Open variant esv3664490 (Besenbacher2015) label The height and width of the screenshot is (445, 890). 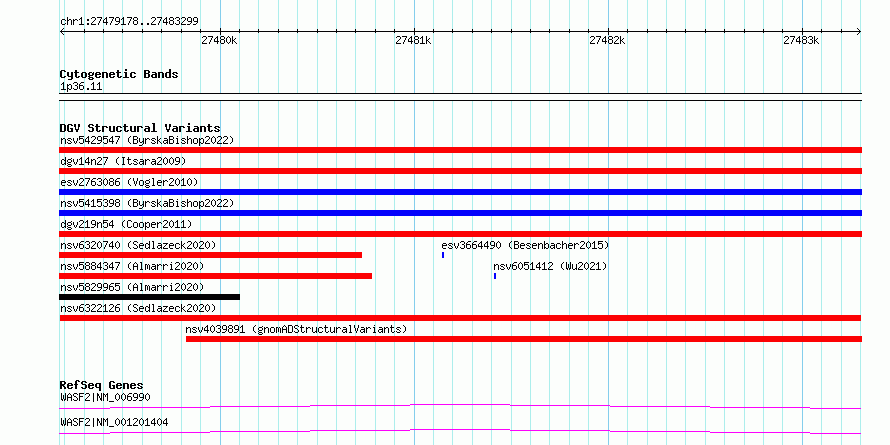[x=525, y=245]
